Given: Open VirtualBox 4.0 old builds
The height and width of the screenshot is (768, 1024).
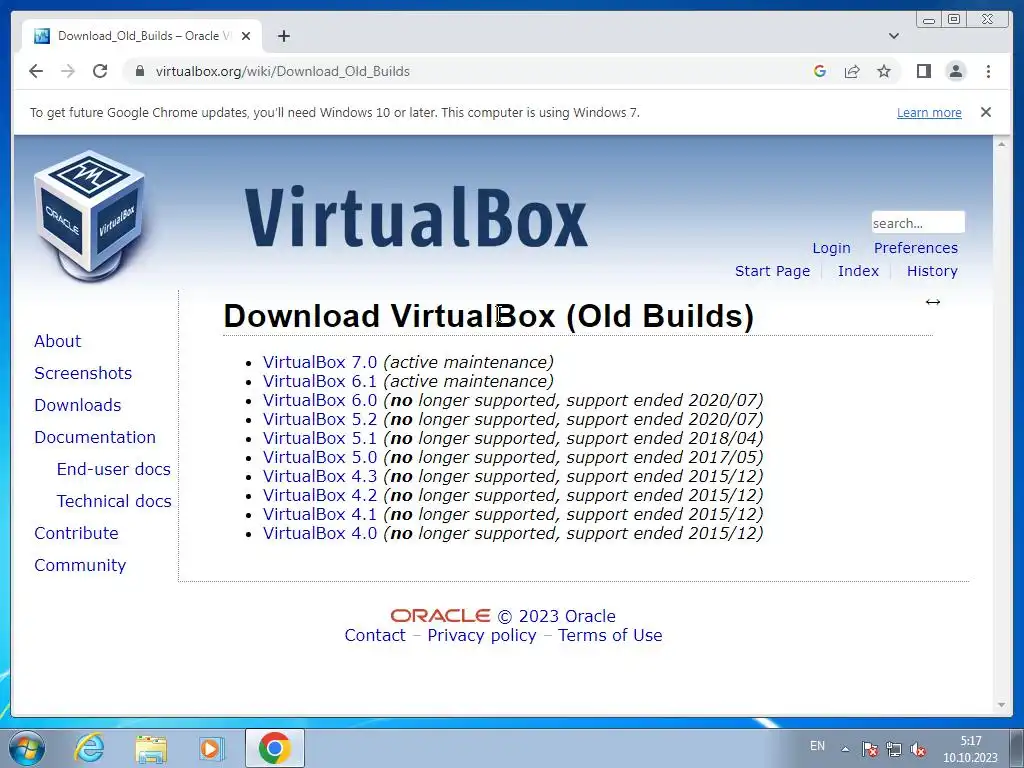Looking at the screenshot, I should pos(320,533).
